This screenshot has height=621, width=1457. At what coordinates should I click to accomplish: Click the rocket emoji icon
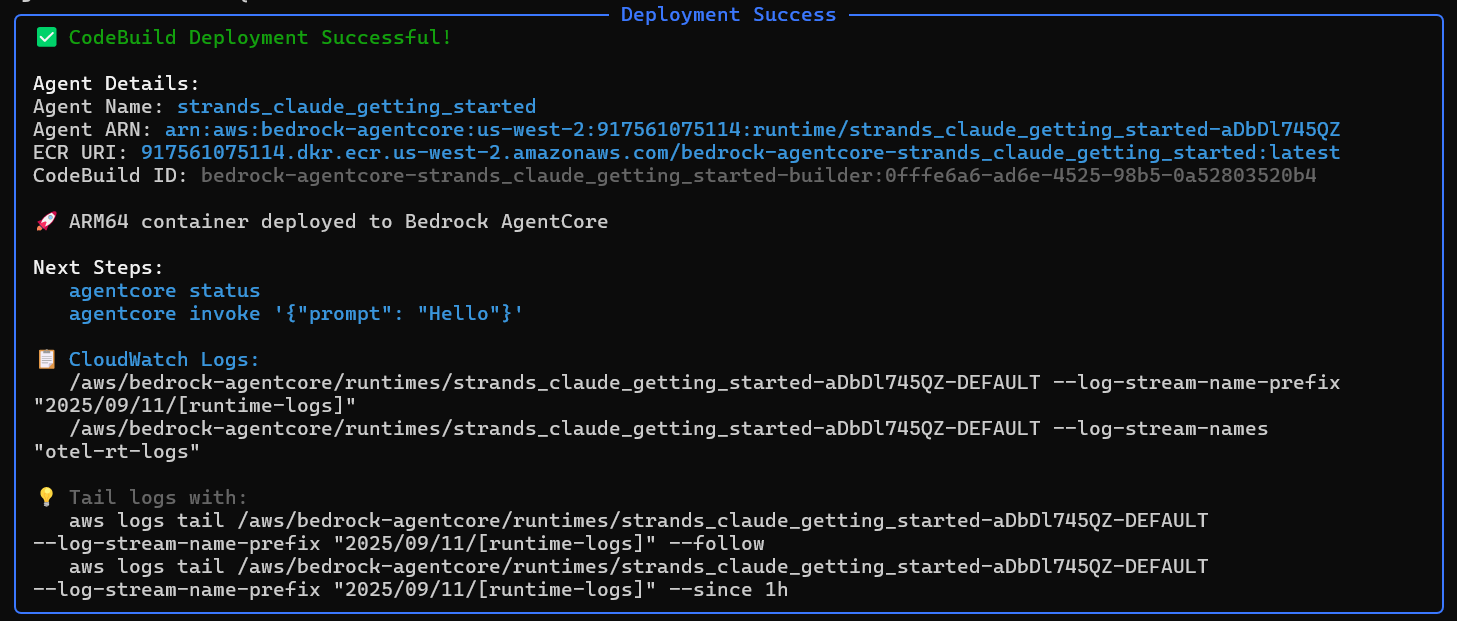point(46,222)
